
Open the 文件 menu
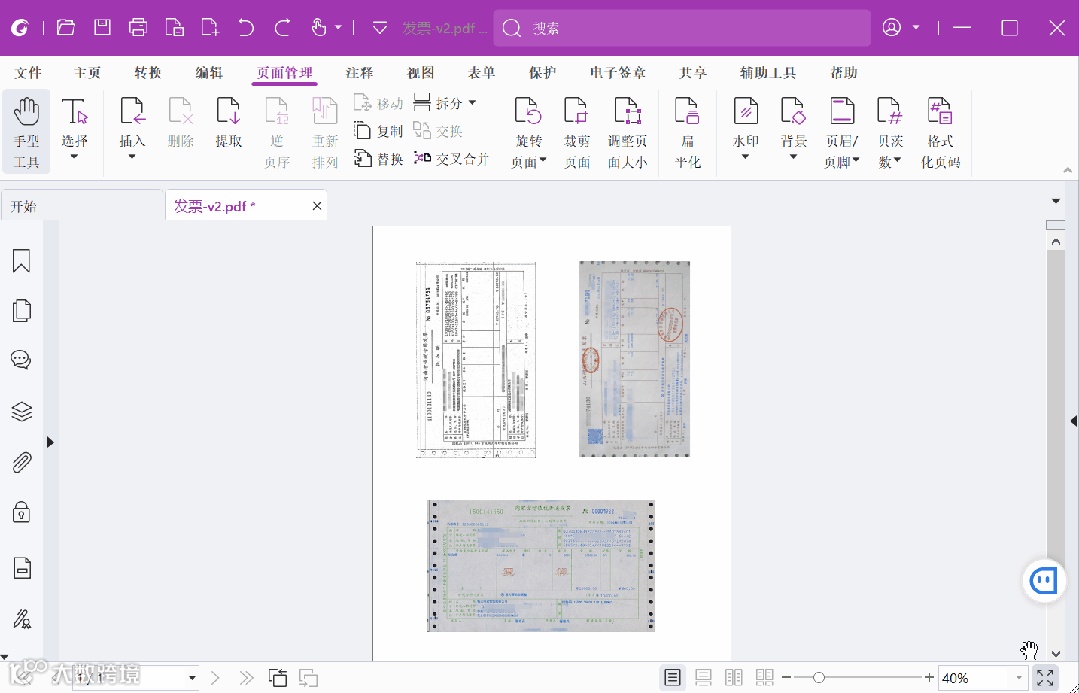[x=28, y=72]
